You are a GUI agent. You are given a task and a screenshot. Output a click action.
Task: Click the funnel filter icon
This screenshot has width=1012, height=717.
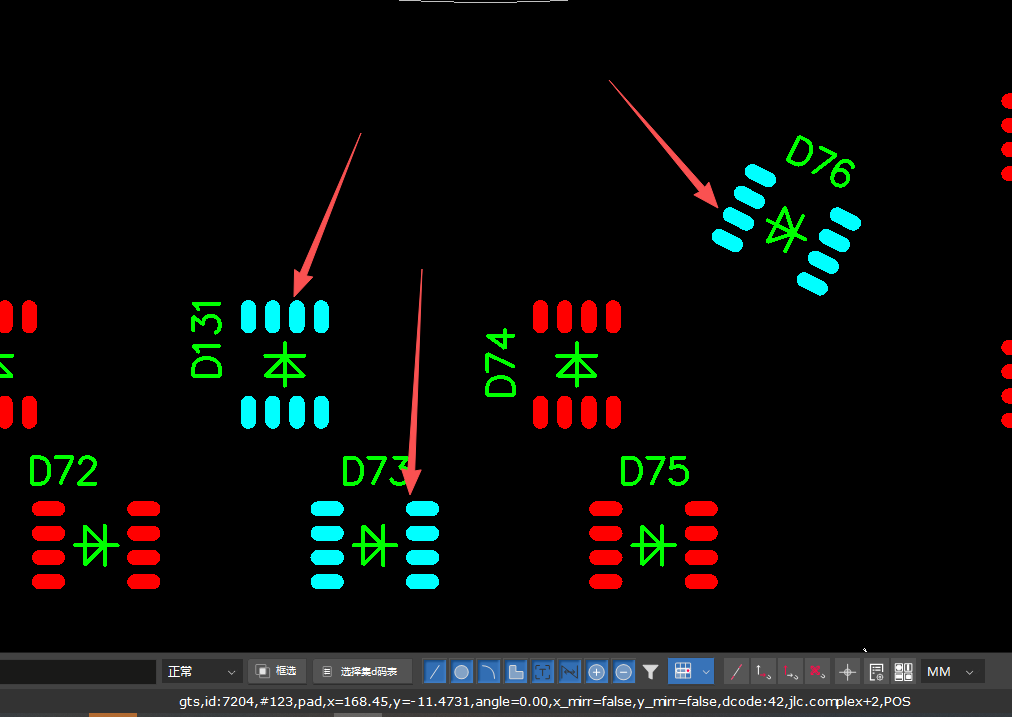tap(650, 671)
